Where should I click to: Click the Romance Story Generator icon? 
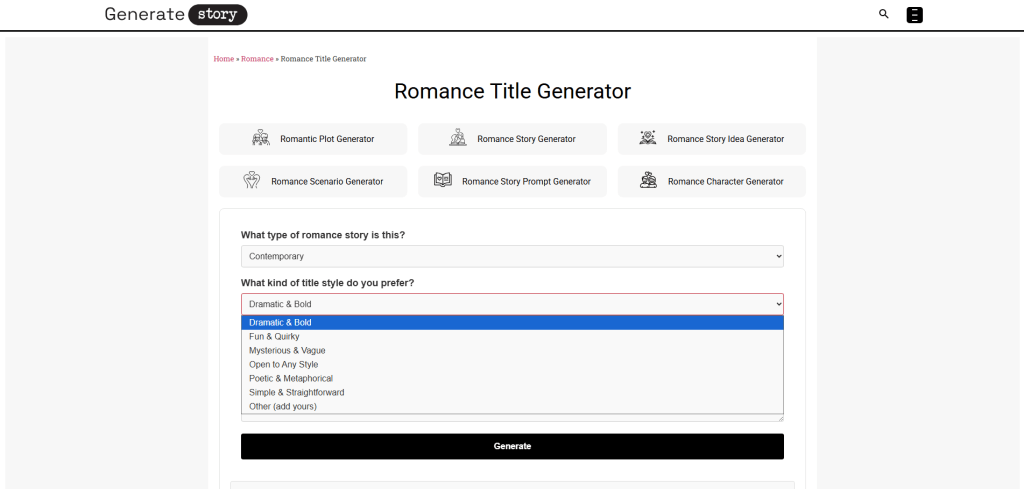coord(458,138)
